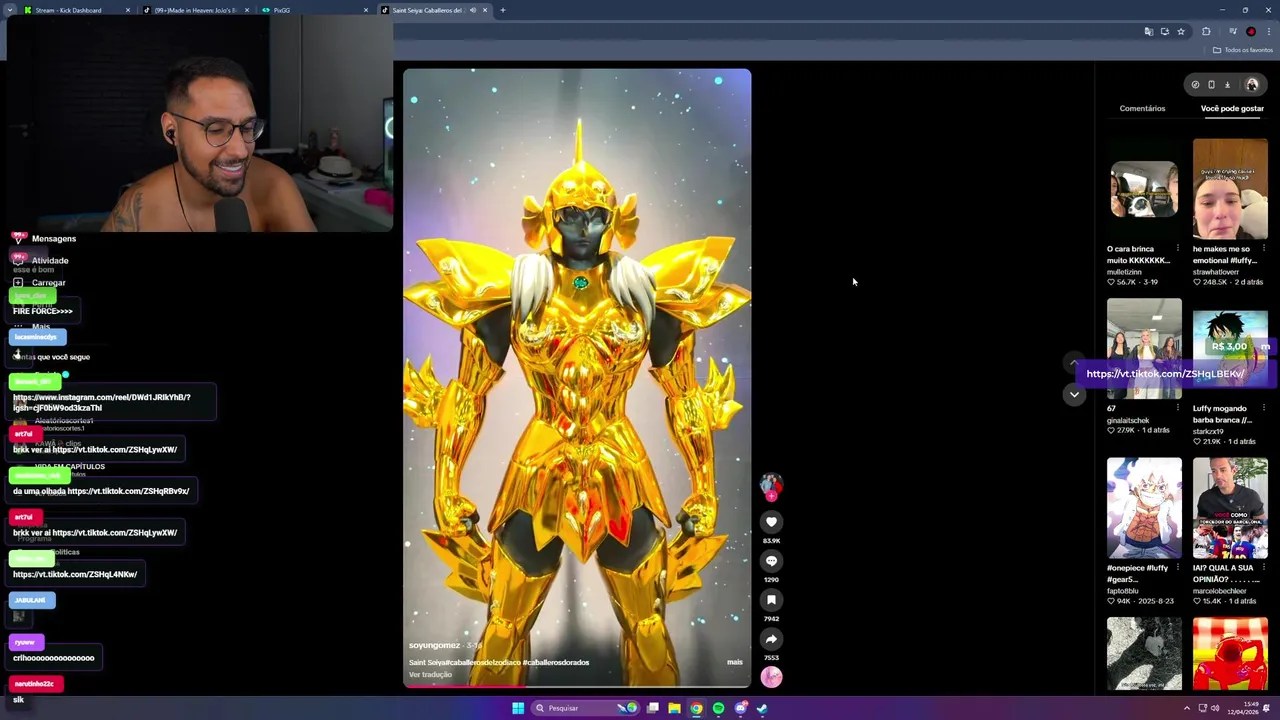Expand the caption with the 'mais' button

point(735,662)
